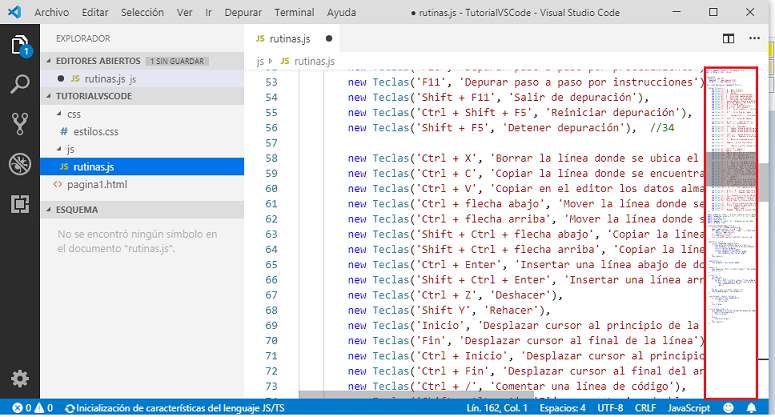Click line number 67 in the gutter
The image size is (775, 417).
click(271, 295)
